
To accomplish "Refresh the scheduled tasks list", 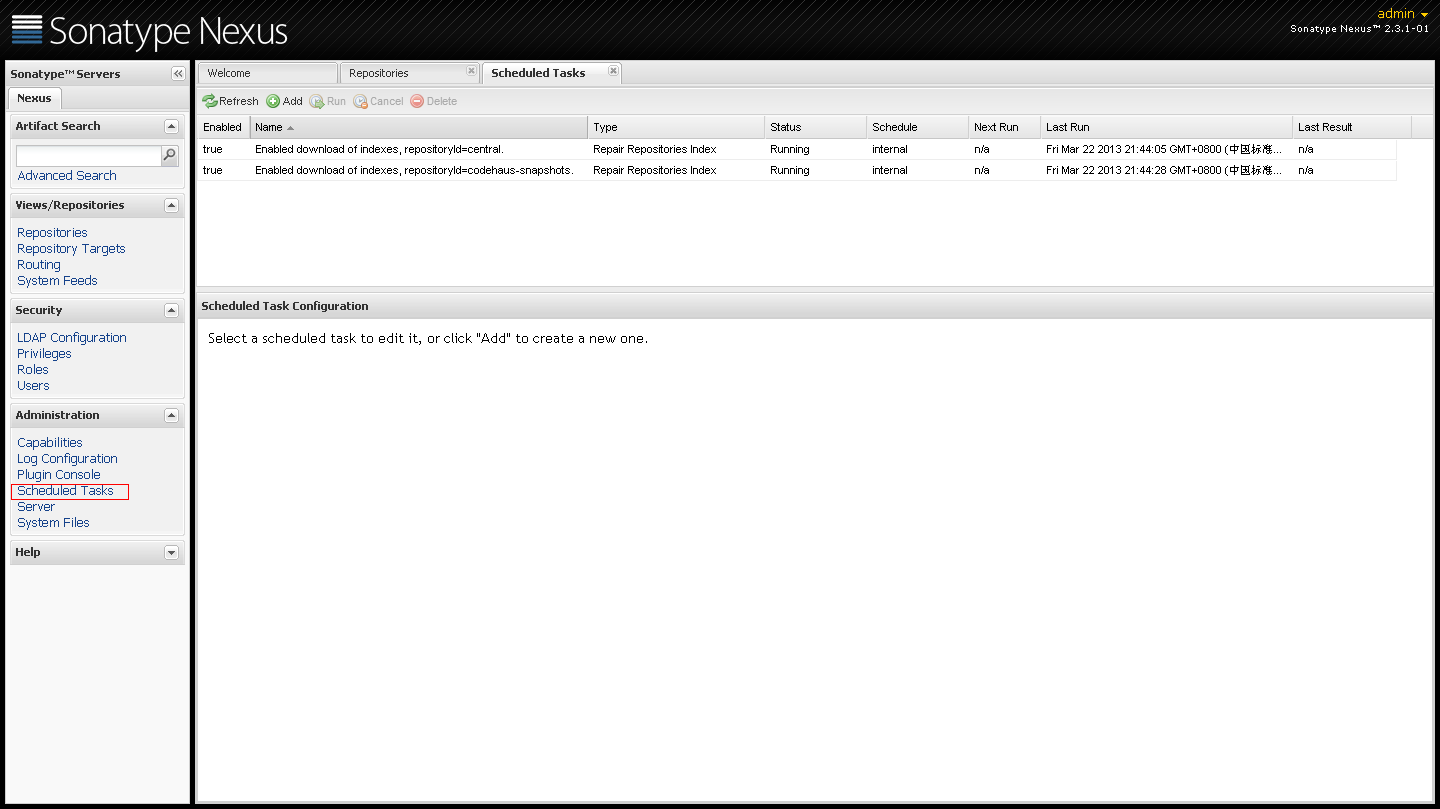I will tap(230, 101).
